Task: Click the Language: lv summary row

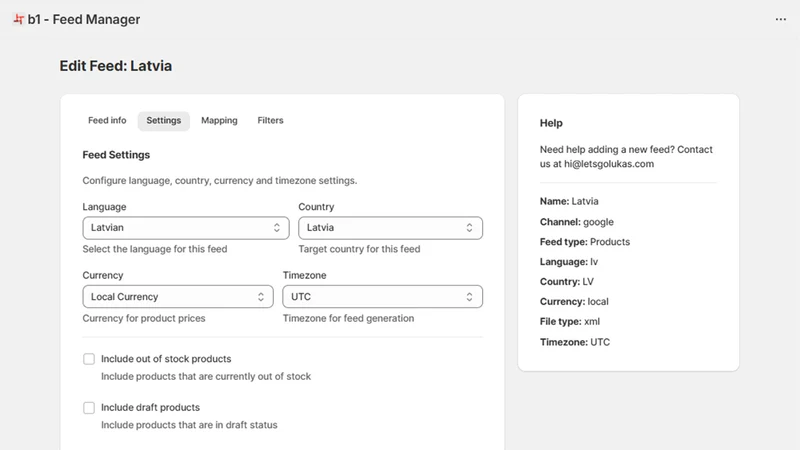Action: coord(569,262)
